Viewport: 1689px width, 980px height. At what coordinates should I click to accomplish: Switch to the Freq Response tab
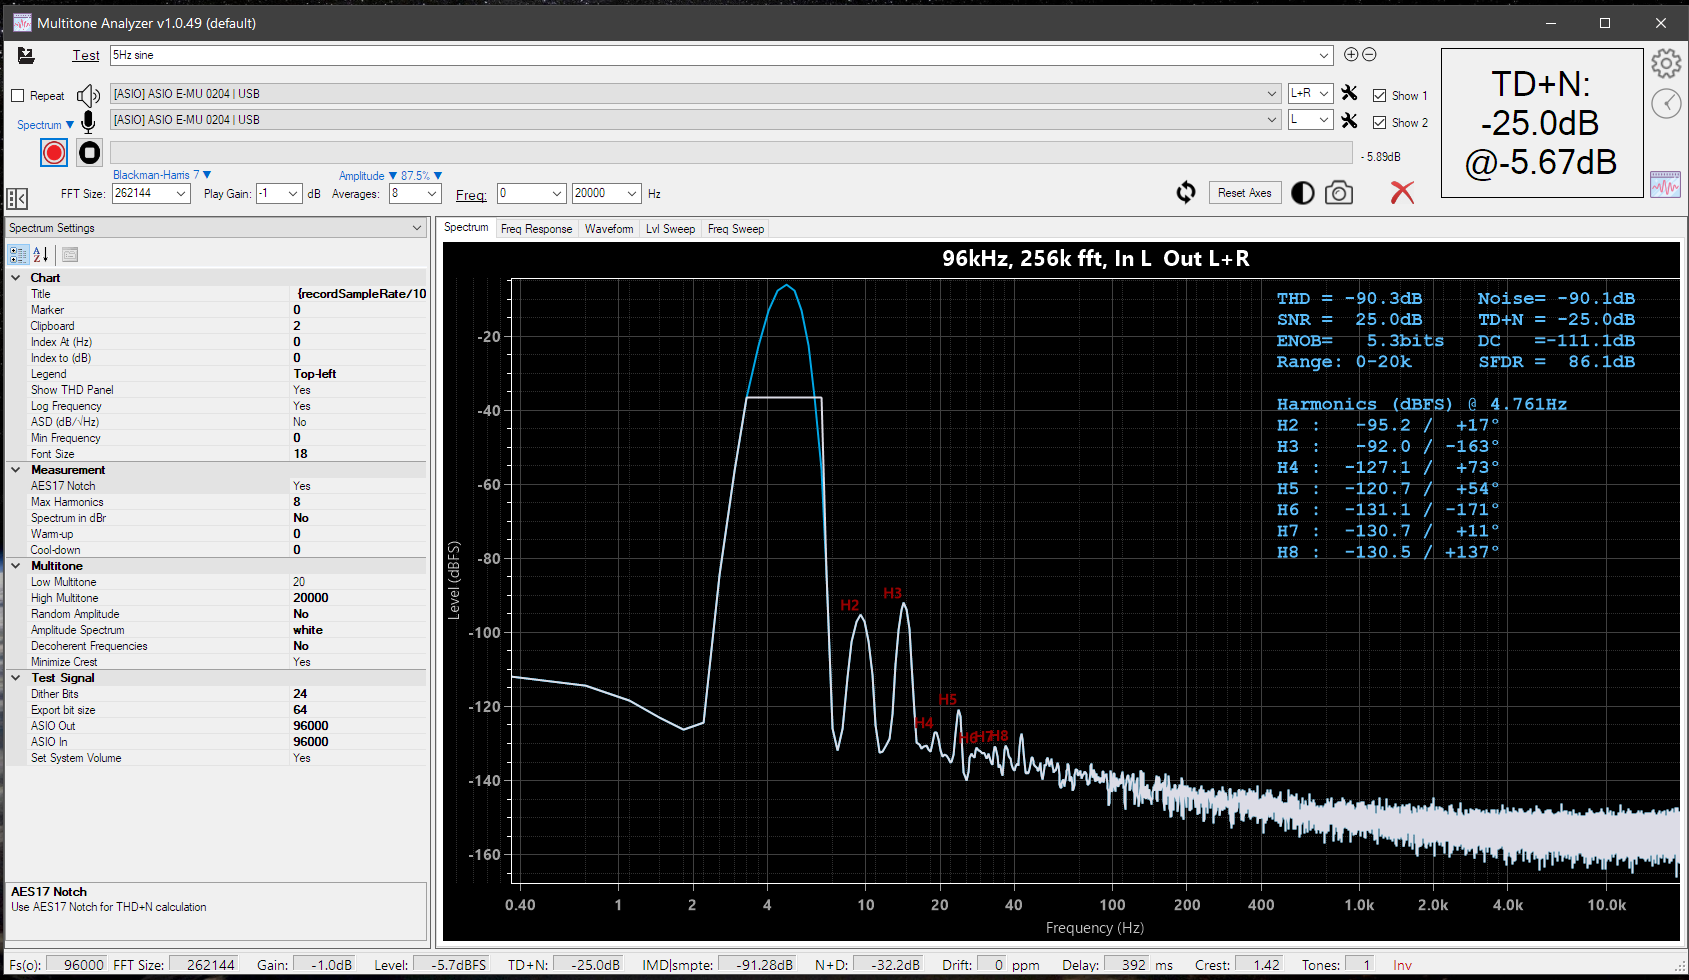(x=536, y=229)
